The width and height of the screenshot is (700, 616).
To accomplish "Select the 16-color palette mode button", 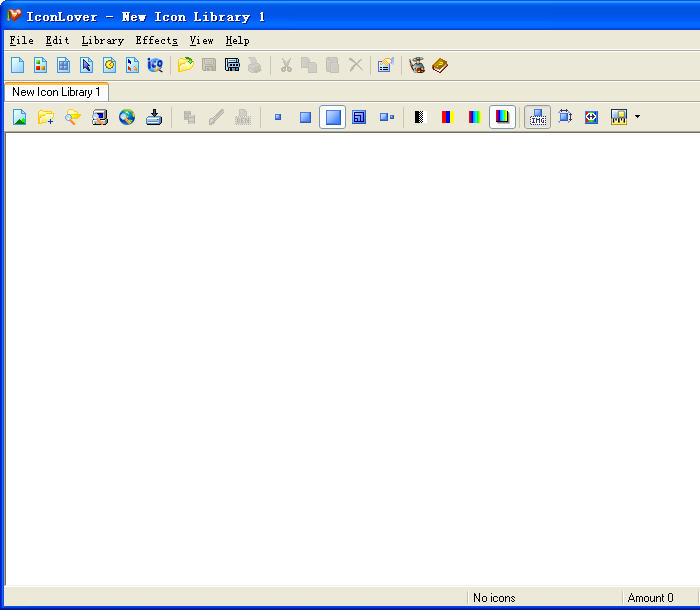I will (447, 117).
